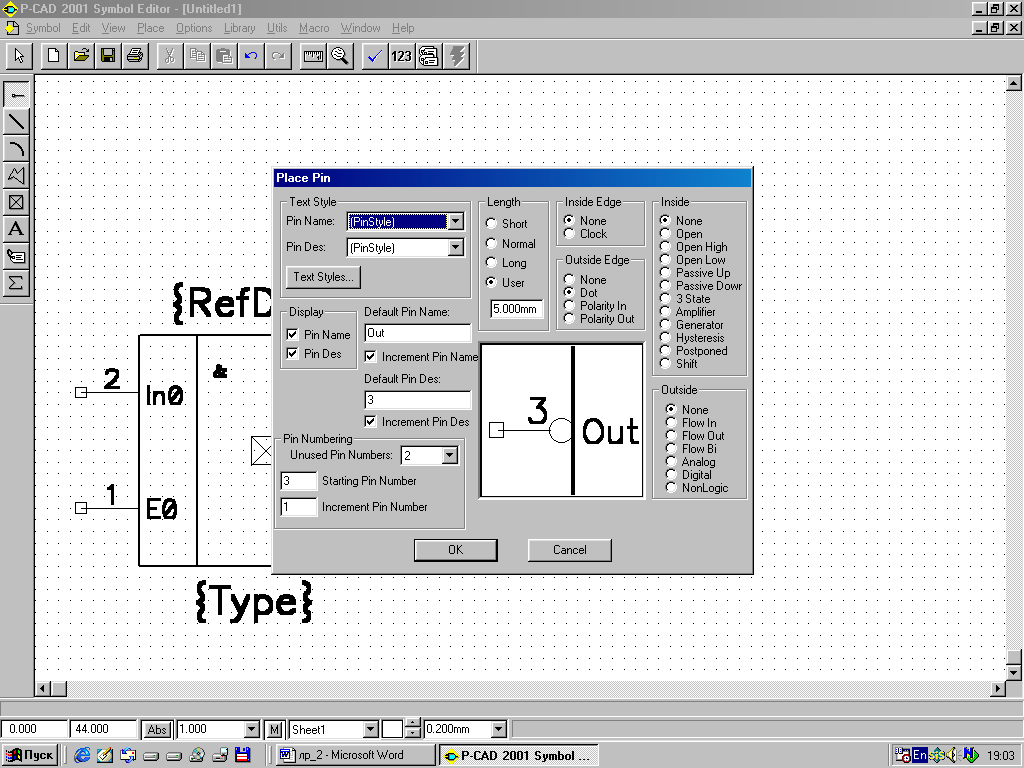
Task: Click the lightning bolt macro icon
Action: pyautogui.click(x=456, y=56)
